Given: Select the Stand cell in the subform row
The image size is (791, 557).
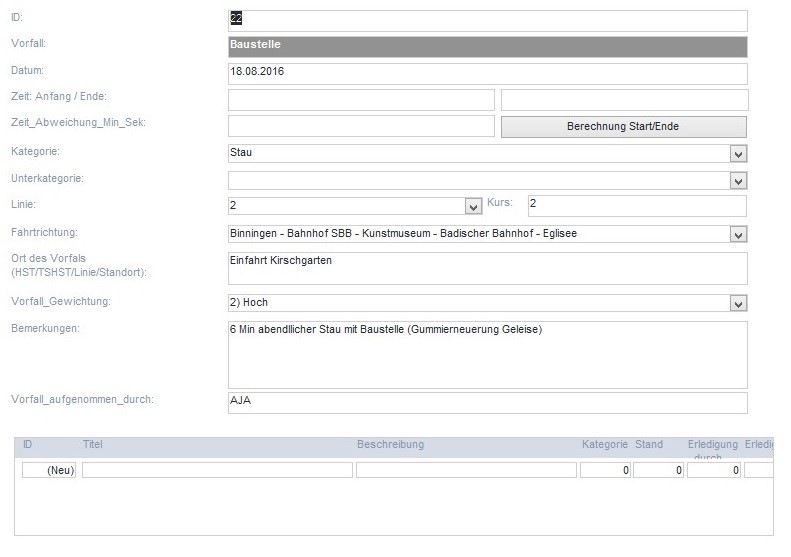Looking at the screenshot, I should (x=658, y=470).
